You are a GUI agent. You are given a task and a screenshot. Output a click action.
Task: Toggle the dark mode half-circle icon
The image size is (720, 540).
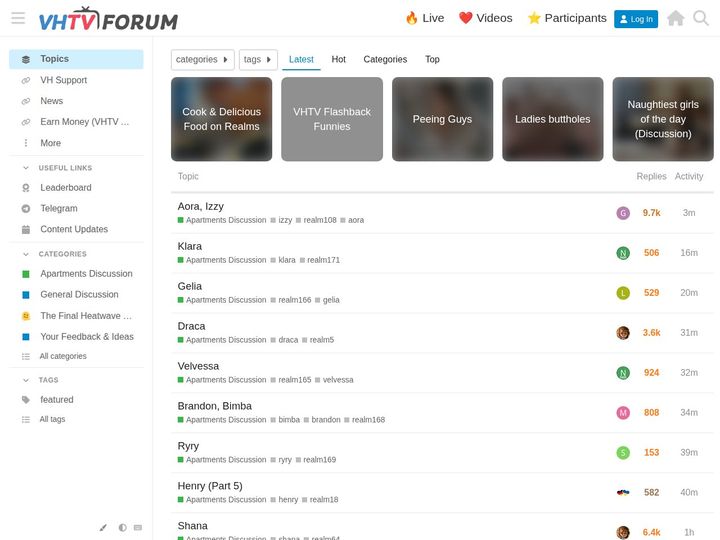123,527
